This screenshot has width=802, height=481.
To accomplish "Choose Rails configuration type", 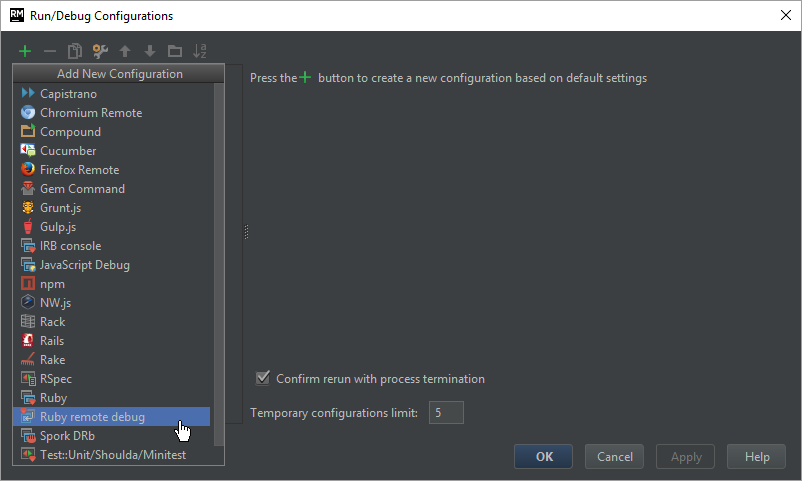I will 52,341.
